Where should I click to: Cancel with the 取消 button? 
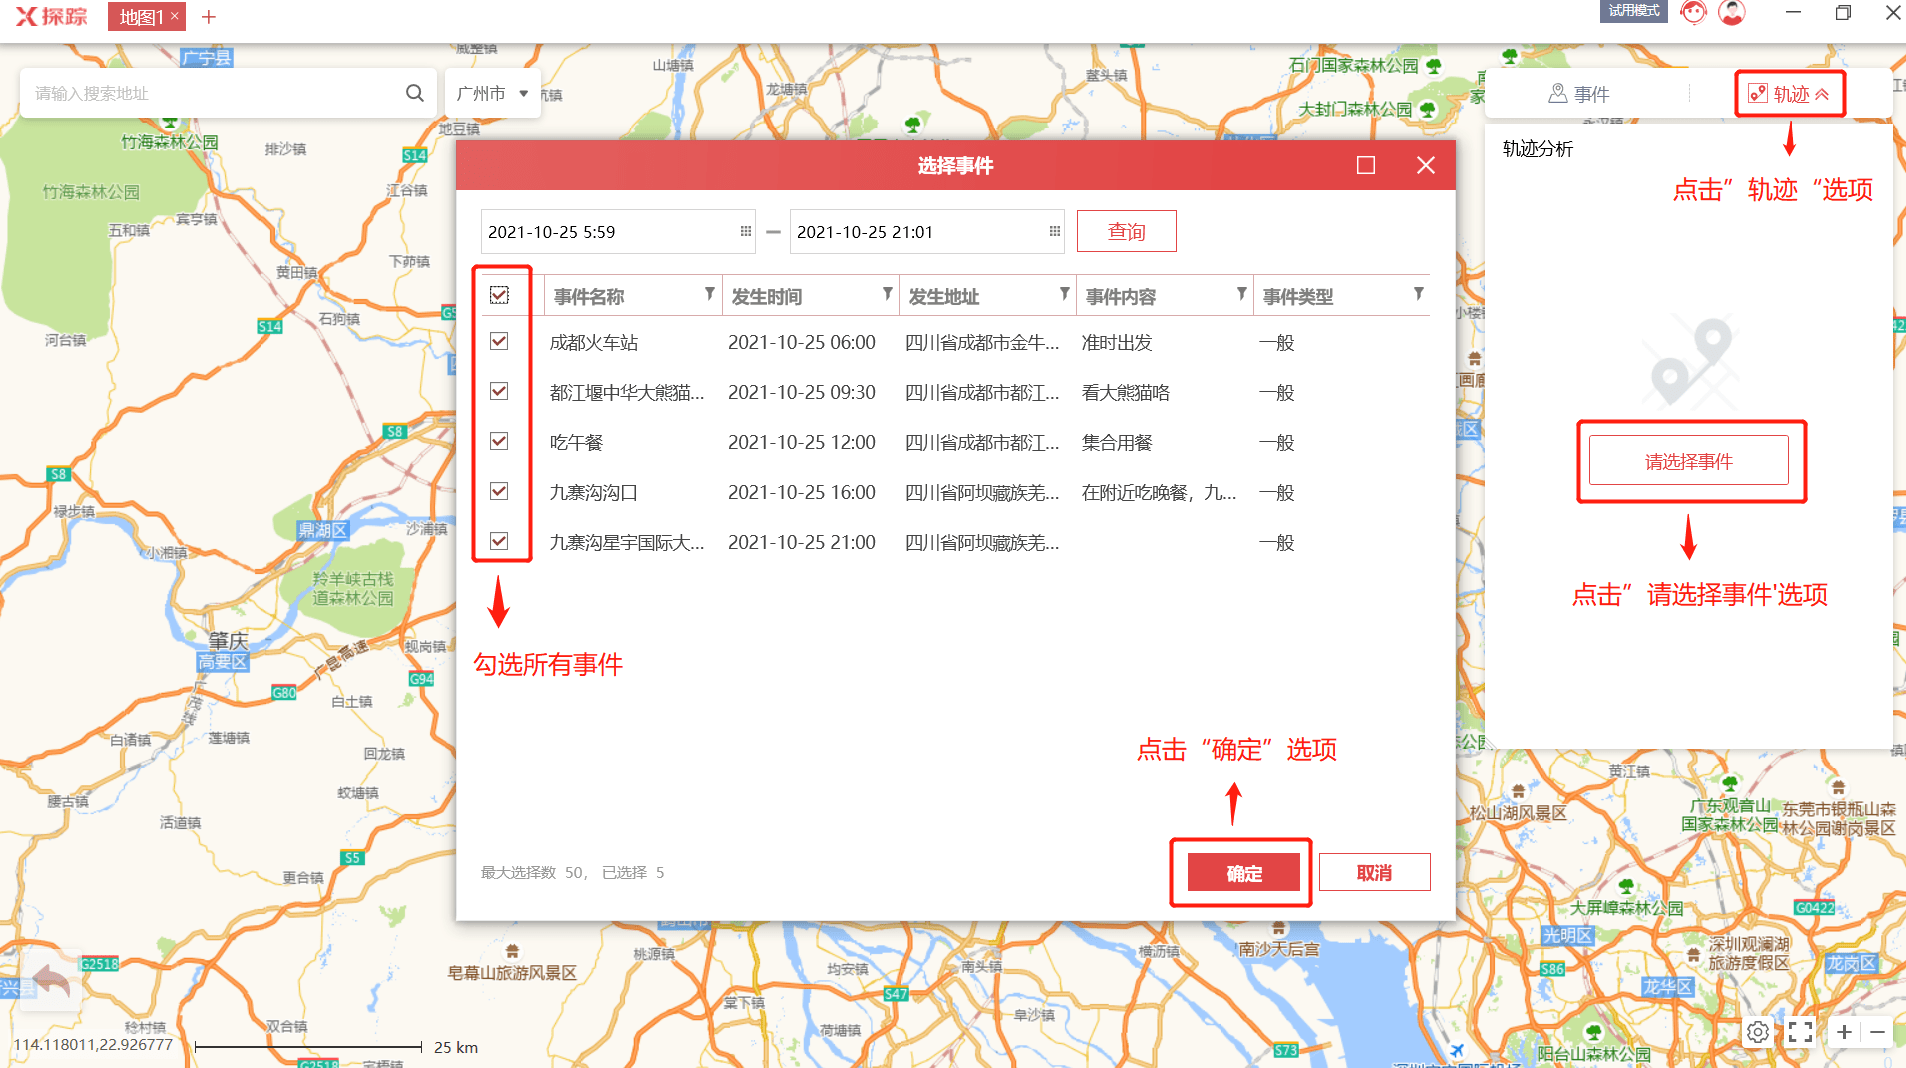pyautogui.click(x=1374, y=873)
